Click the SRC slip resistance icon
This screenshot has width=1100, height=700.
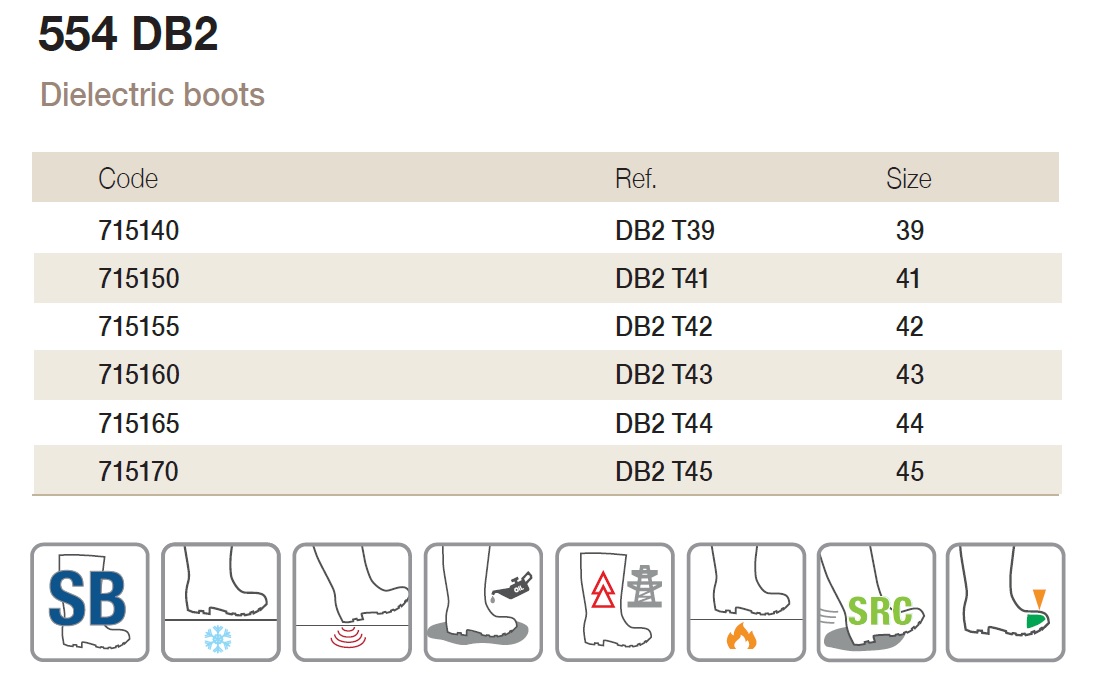tap(876, 602)
